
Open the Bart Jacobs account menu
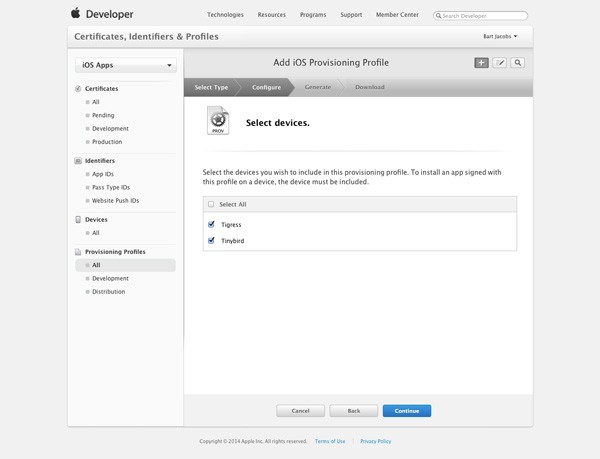(x=500, y=36)
